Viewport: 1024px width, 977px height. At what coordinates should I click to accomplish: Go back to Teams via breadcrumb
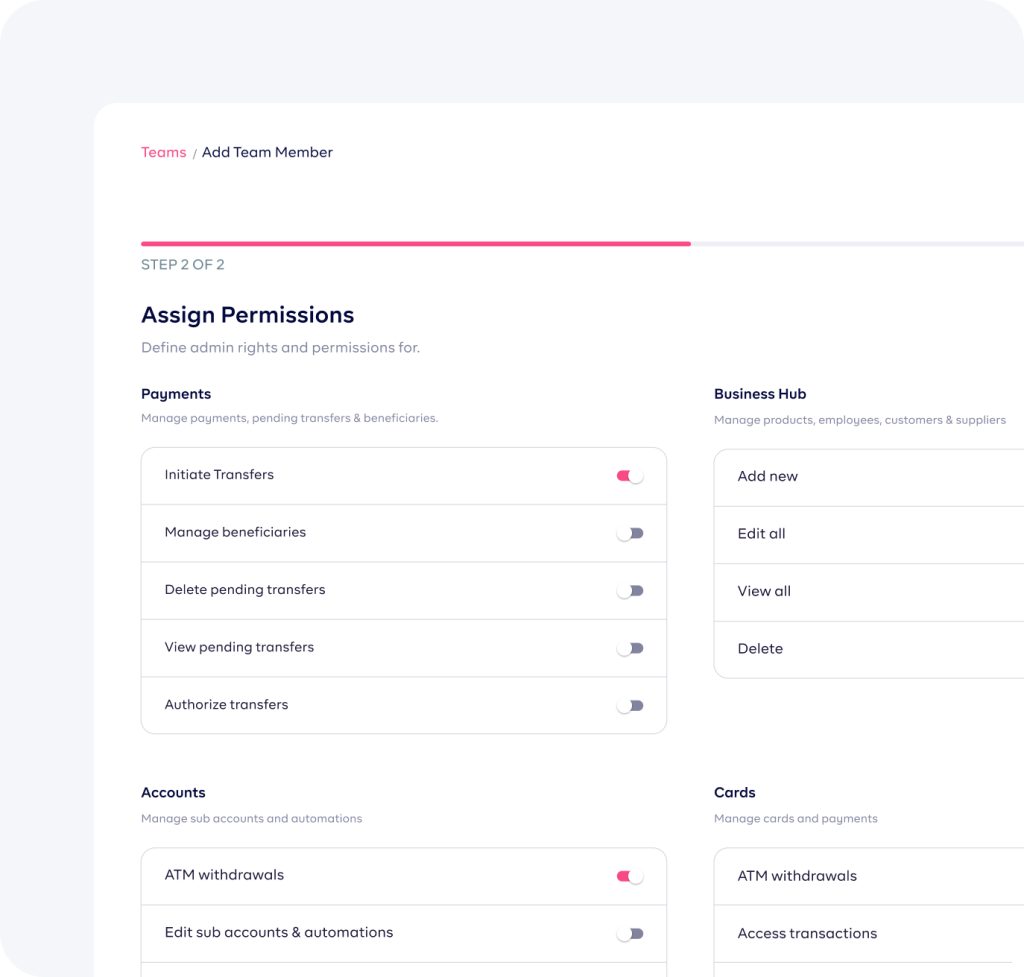click(163, 152)
